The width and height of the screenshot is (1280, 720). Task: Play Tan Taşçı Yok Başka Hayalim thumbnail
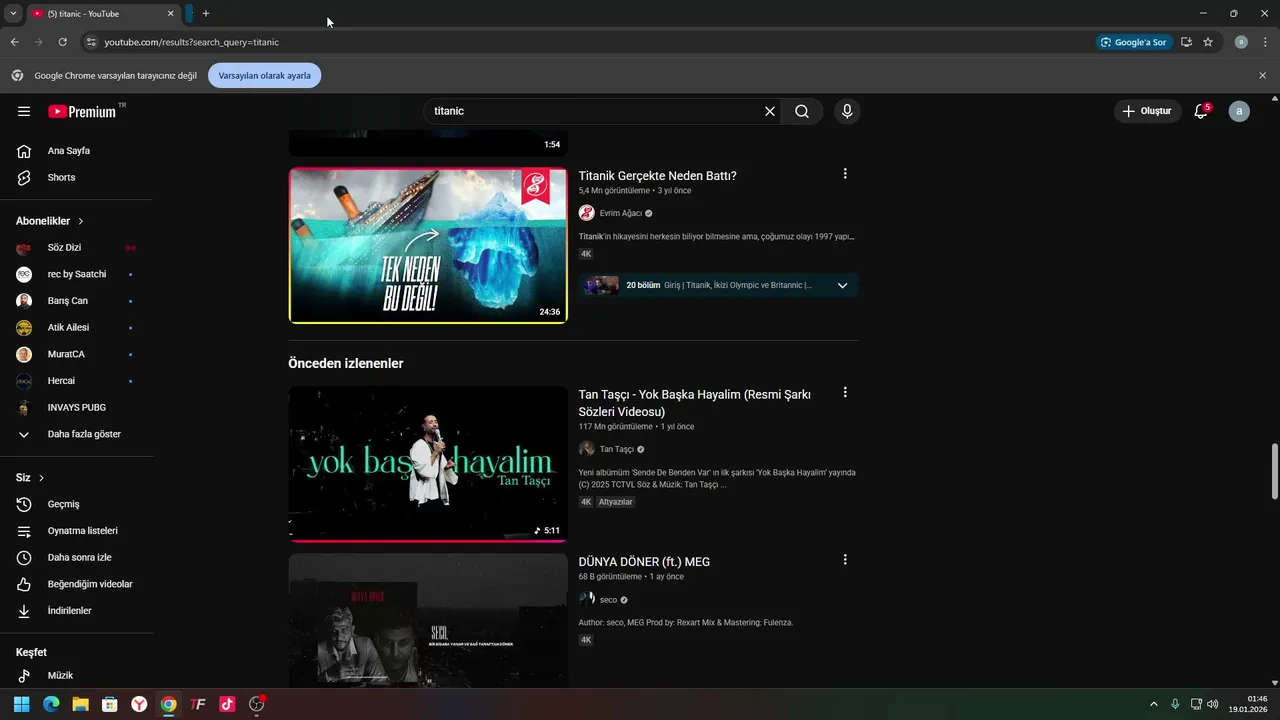(428, 464)
